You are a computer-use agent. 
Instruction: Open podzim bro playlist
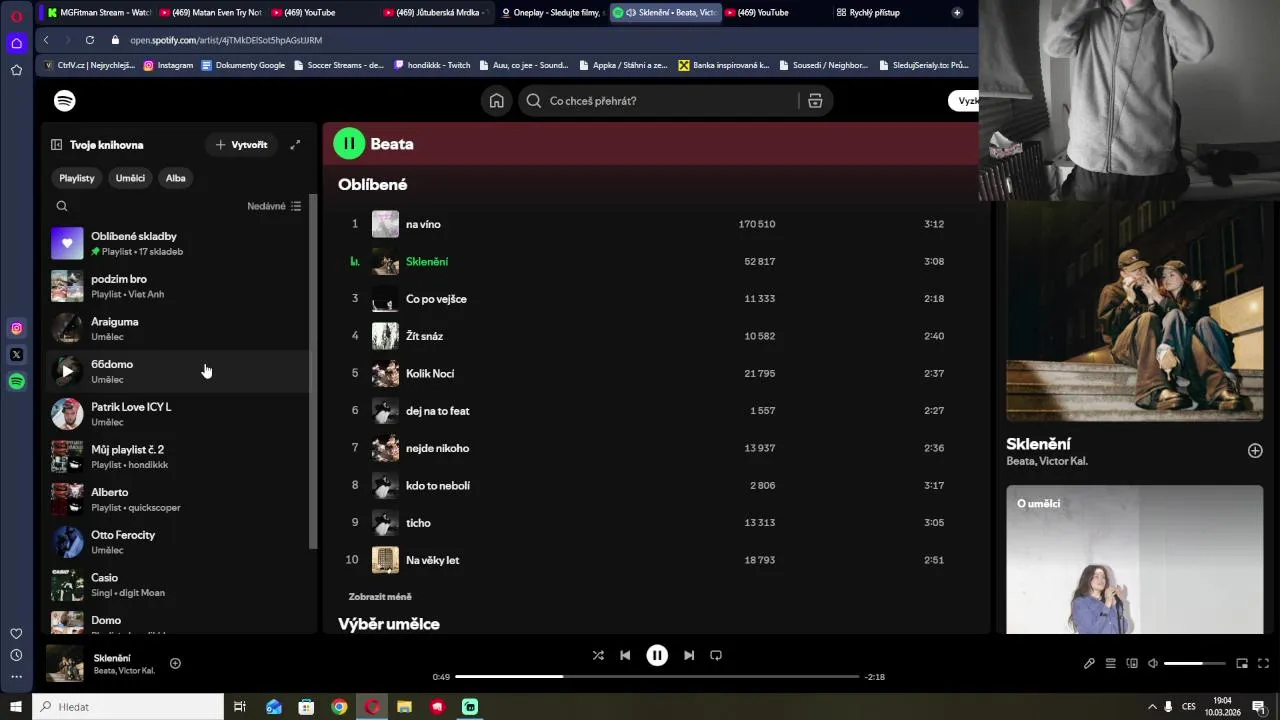tap(178, 286)
